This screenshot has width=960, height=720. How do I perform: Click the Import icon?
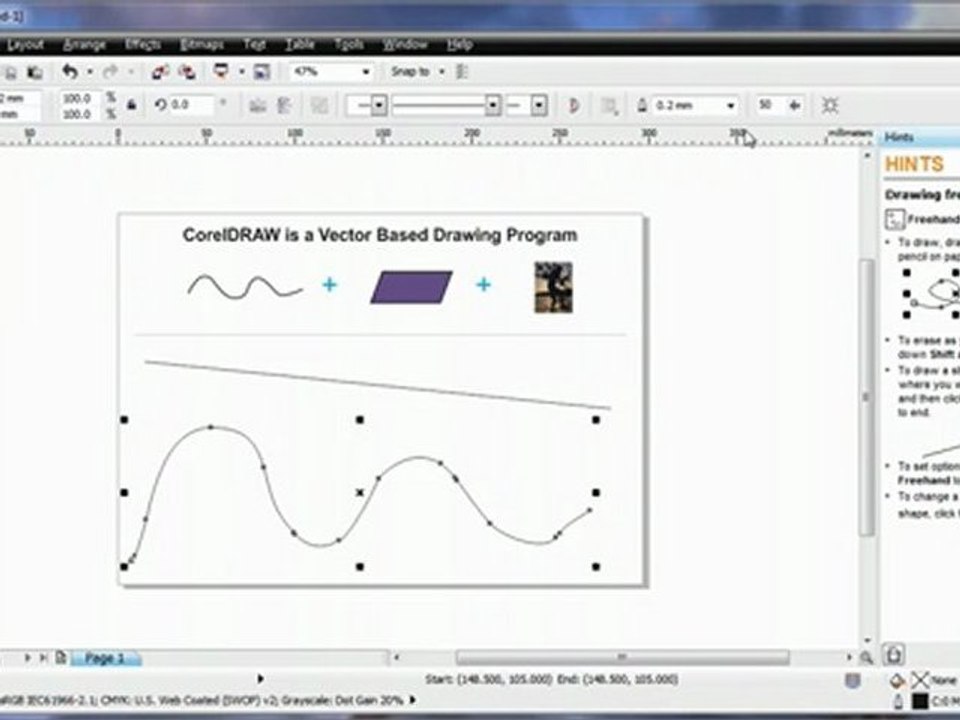(x=160, y=72)
